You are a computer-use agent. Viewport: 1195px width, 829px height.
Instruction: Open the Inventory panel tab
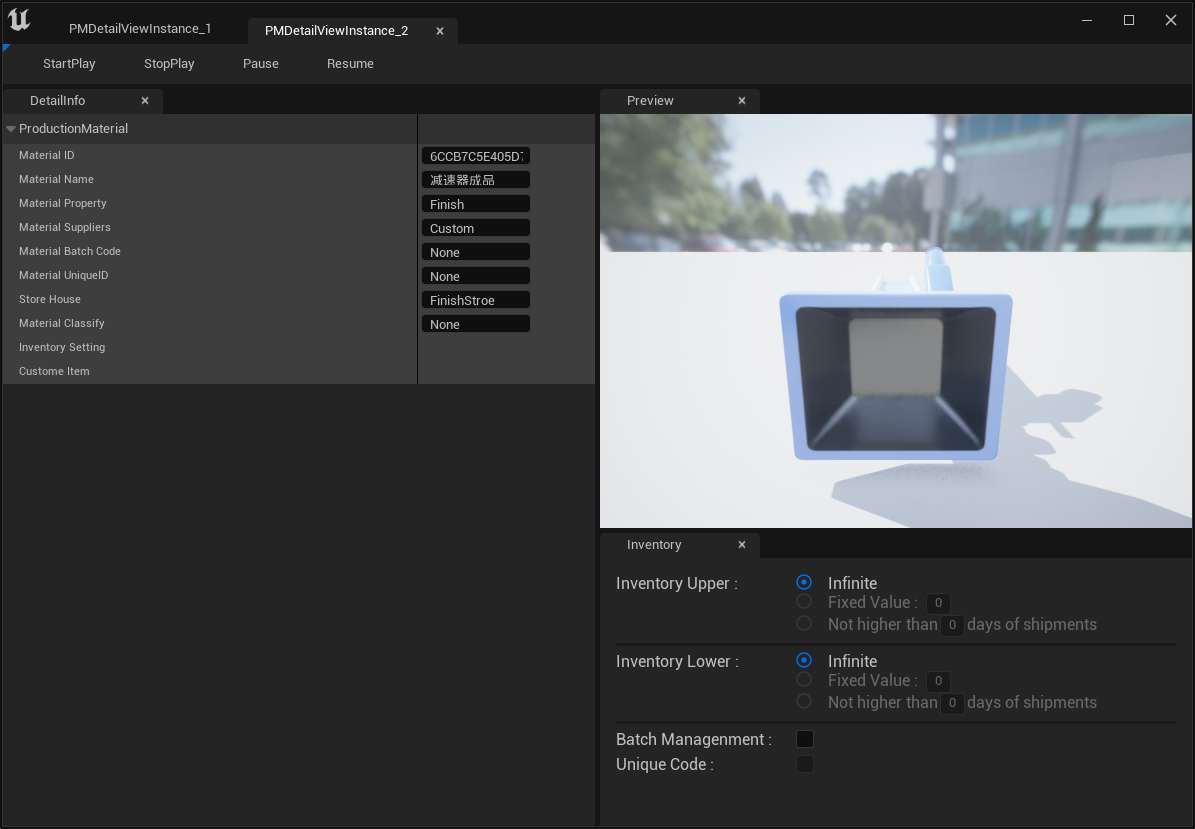click(x=654, y=545)
